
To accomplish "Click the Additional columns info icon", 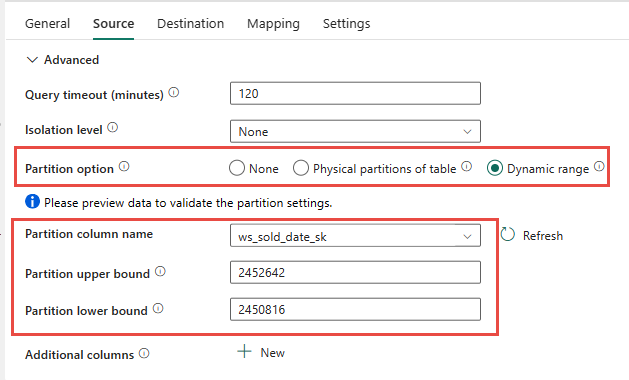I will point(144,353).
